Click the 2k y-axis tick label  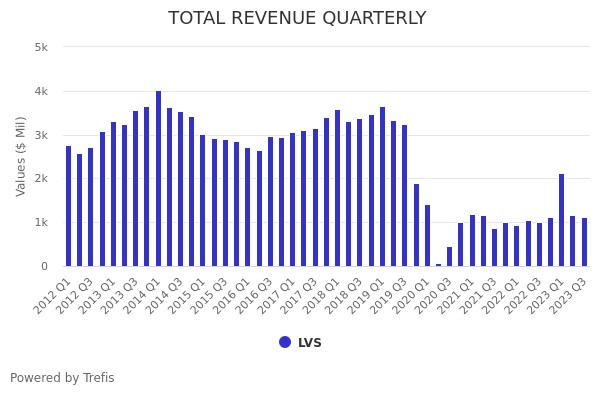point(41,179)
